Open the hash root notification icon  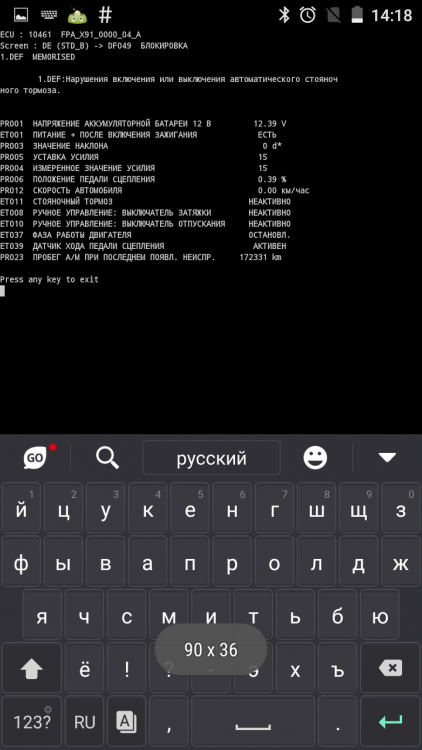click(105, 15)
